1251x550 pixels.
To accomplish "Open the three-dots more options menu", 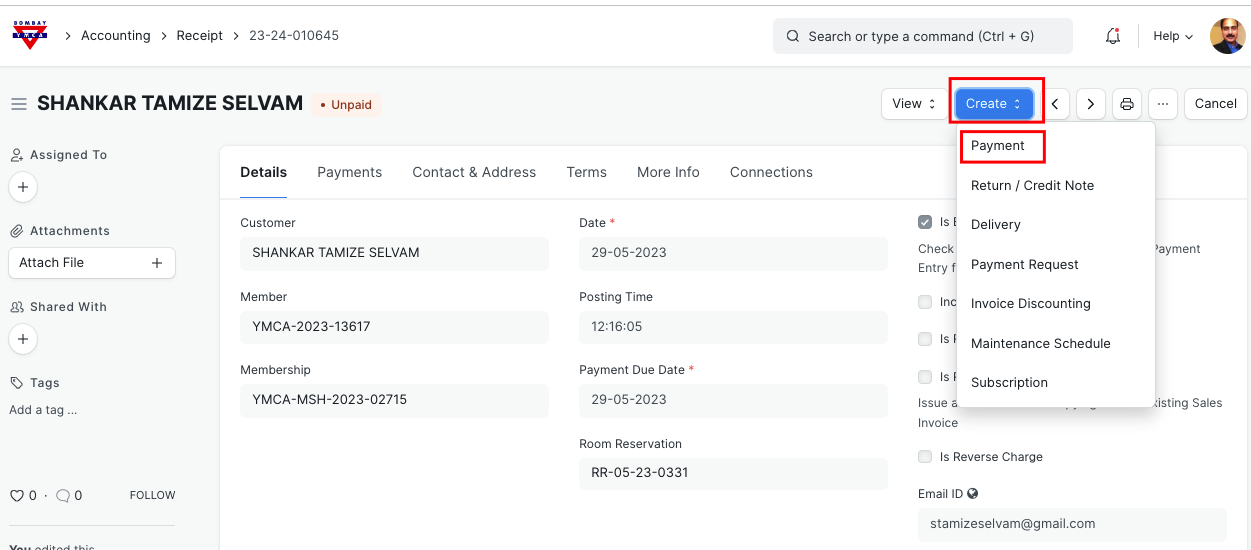I will click(1162, 104).
